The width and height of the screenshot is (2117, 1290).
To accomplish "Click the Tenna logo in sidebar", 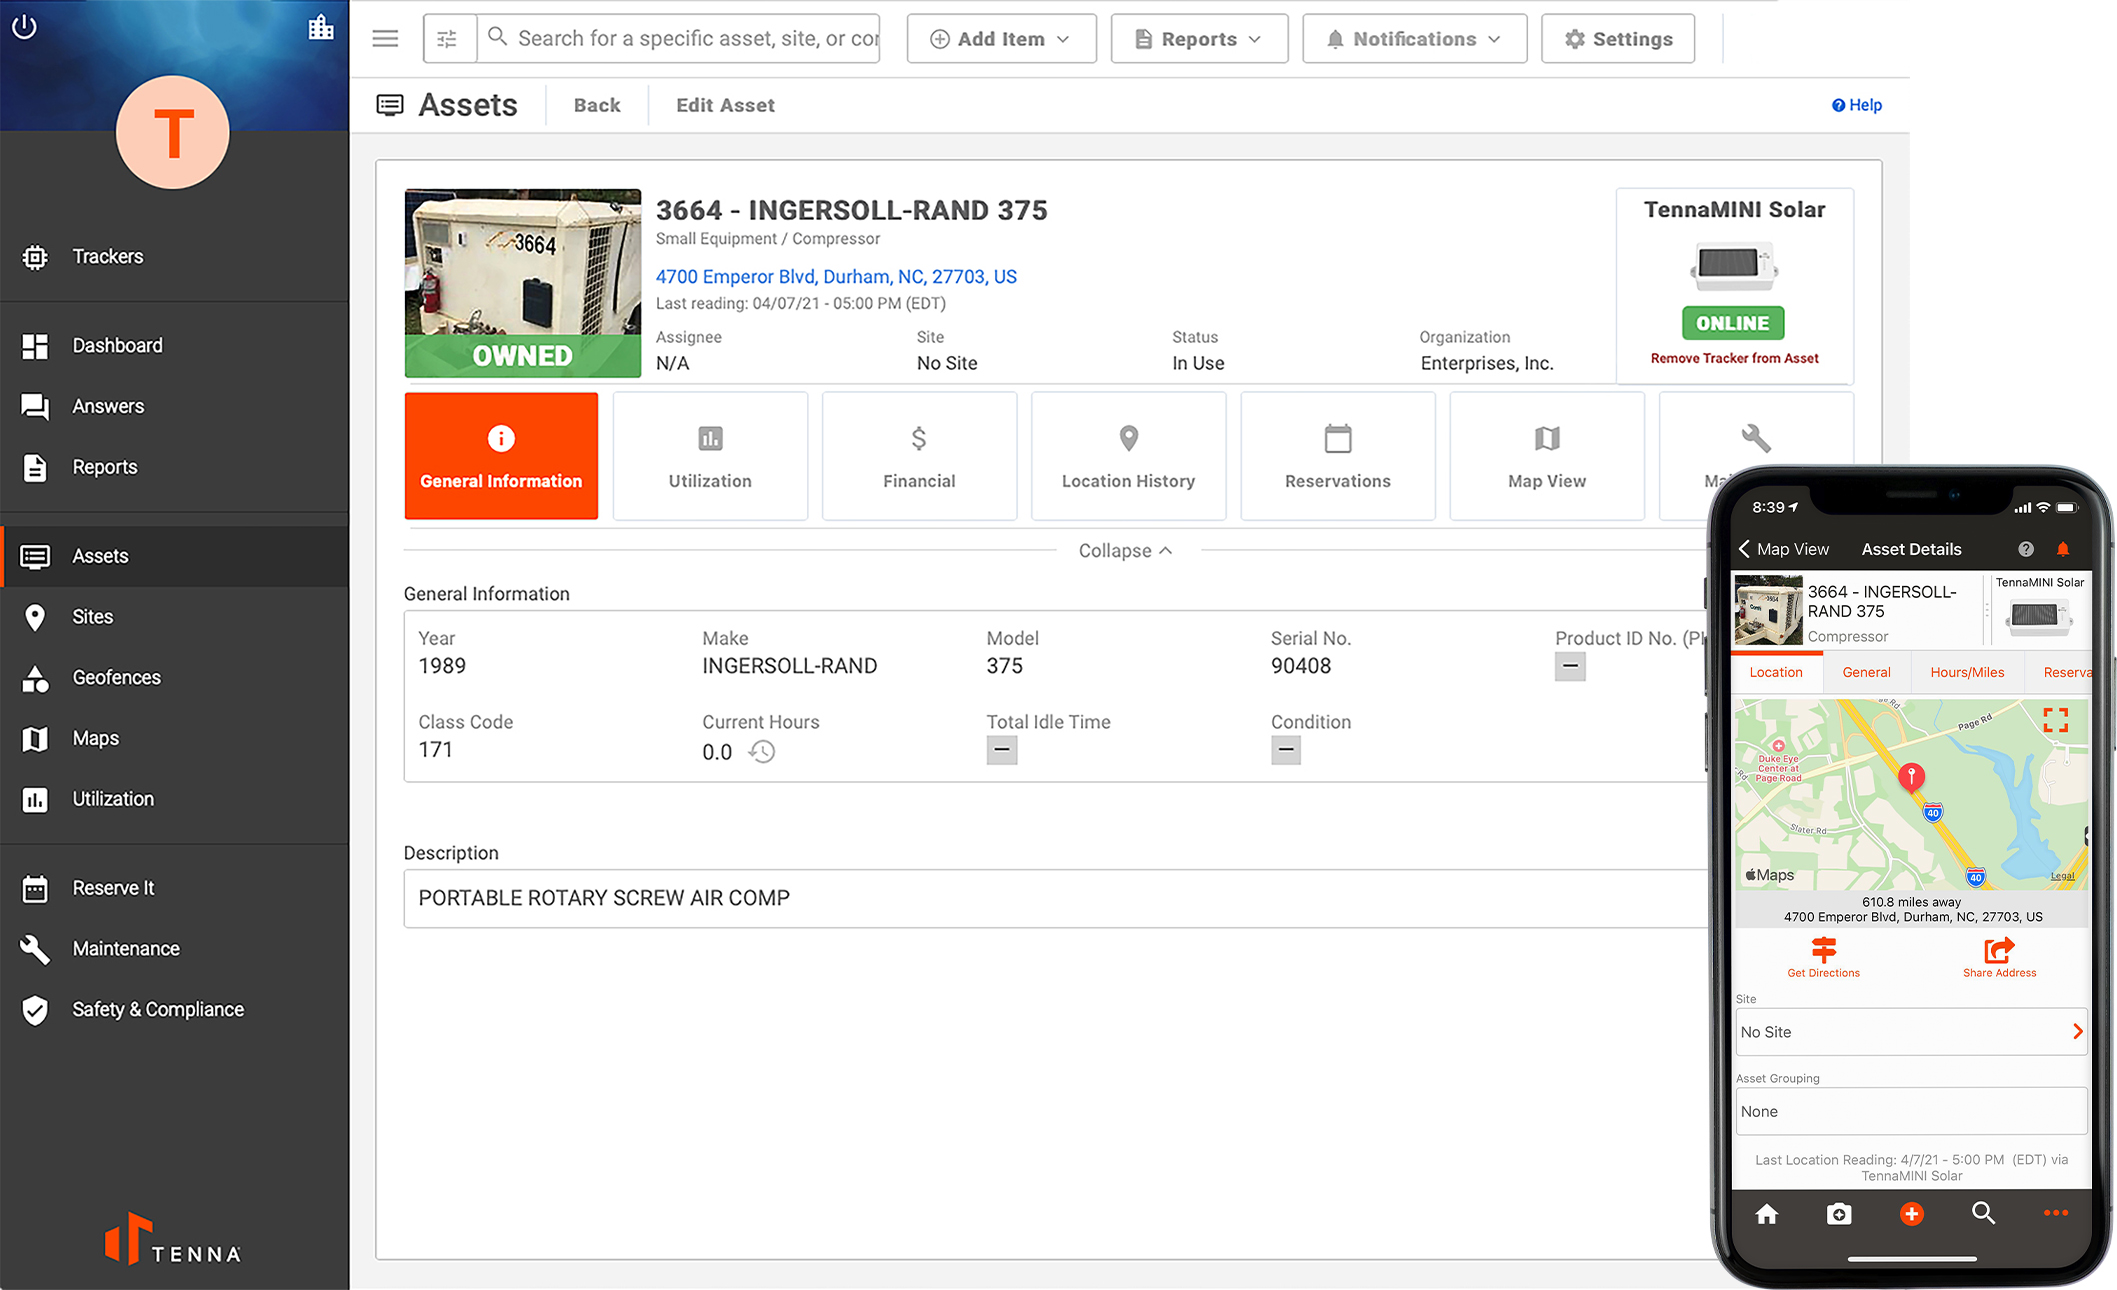I will click(173, 1240).
